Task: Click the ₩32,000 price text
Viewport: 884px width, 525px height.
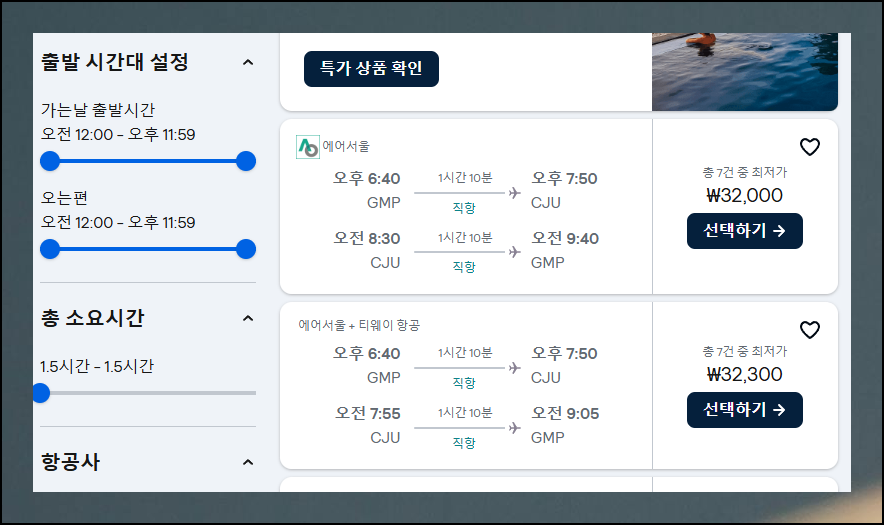Action: [744, 196]
